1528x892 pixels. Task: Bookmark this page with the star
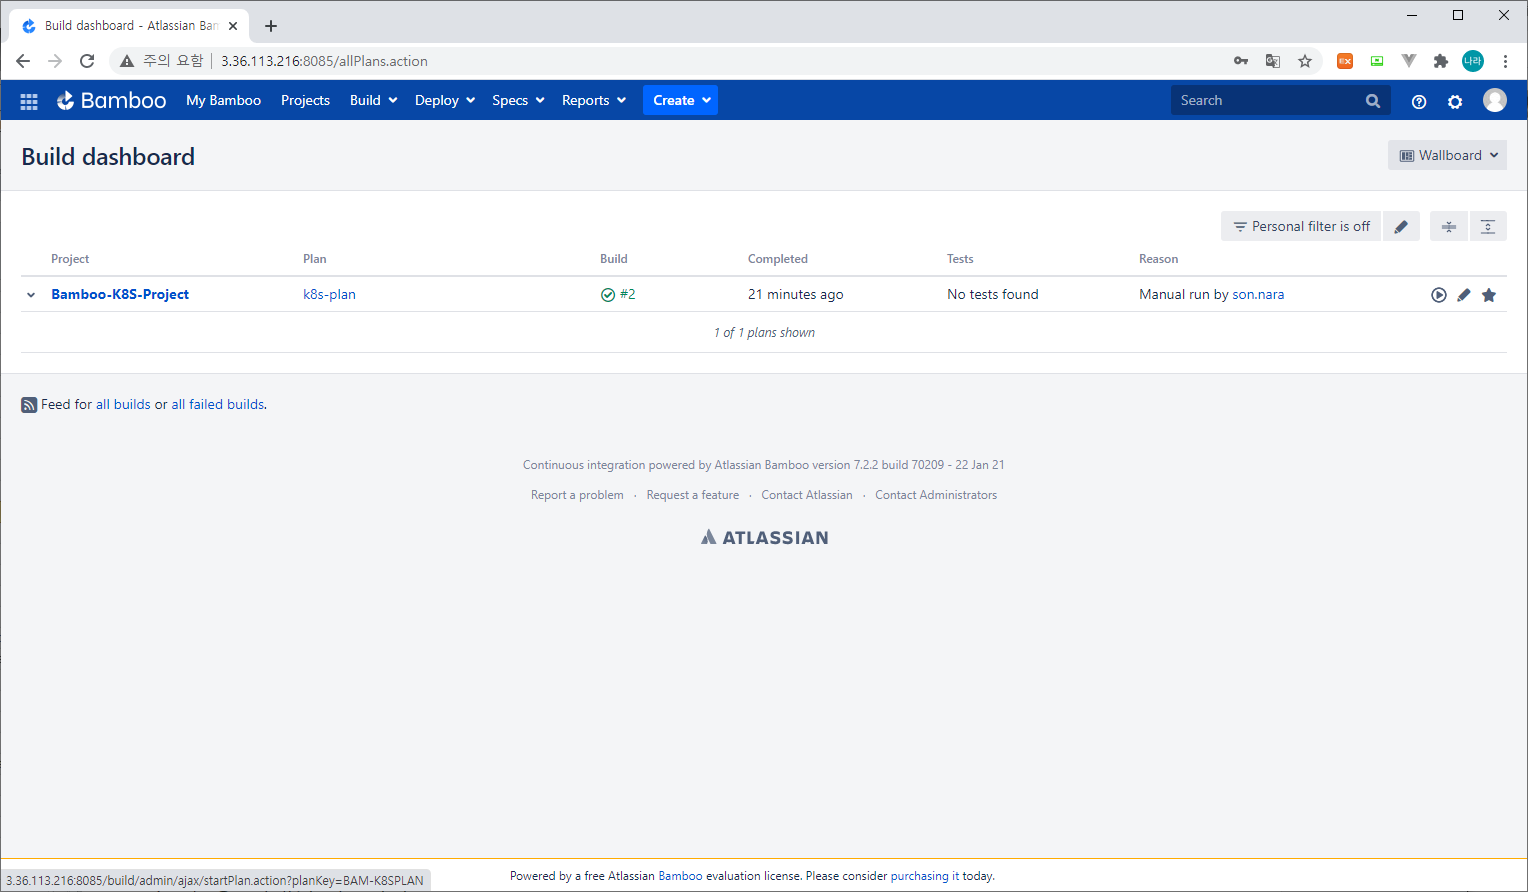coord(1305,61)
